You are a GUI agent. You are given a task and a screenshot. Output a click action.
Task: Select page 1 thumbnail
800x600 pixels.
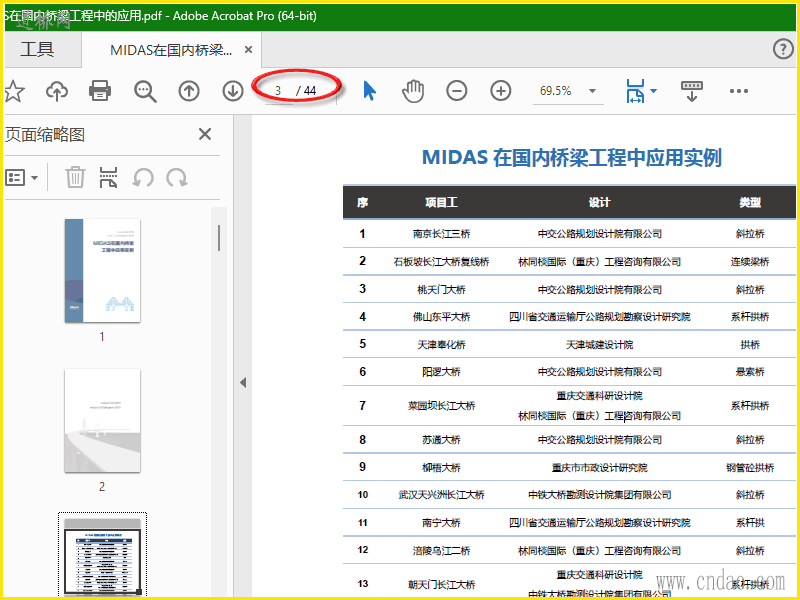pos(103,270)
